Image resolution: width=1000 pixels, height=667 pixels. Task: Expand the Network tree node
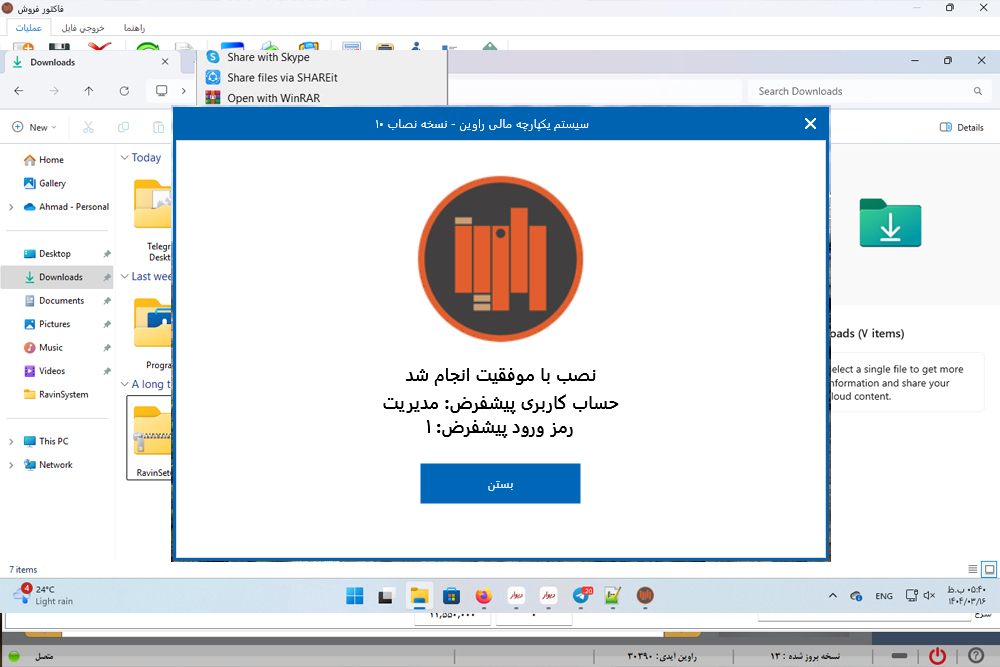point(11,465)
